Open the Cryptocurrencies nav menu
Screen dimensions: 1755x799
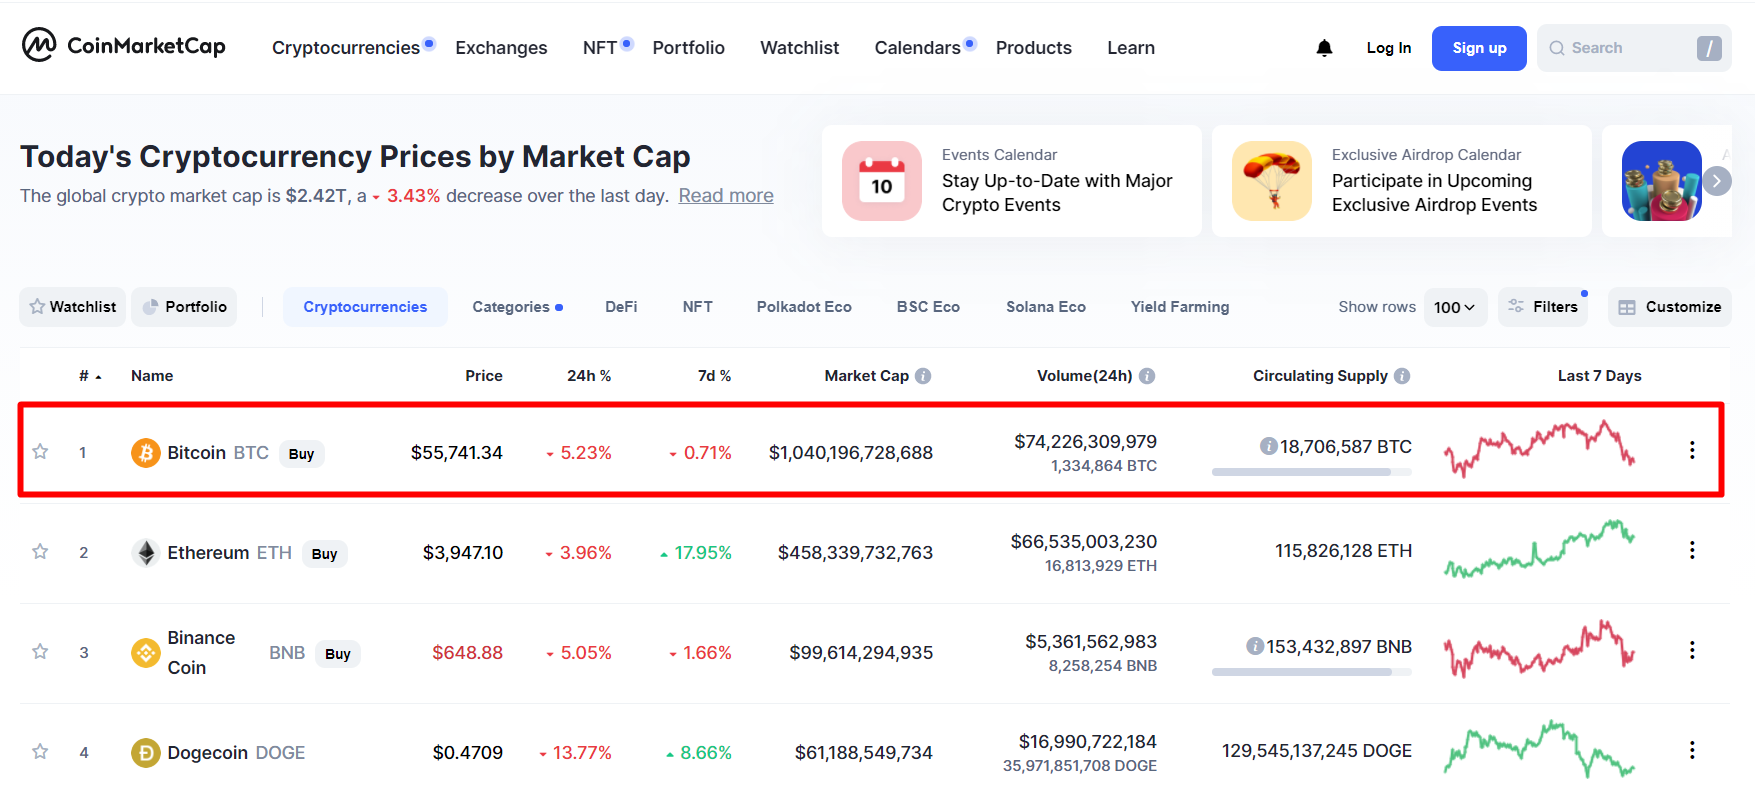click(x=346, y=48)
